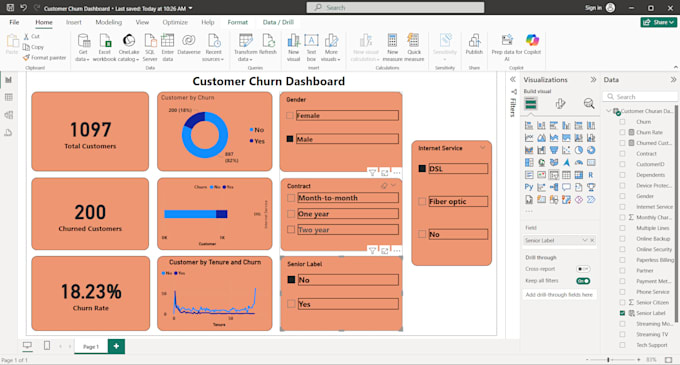Toggle Cross-report drill through switch

(583, 269)
